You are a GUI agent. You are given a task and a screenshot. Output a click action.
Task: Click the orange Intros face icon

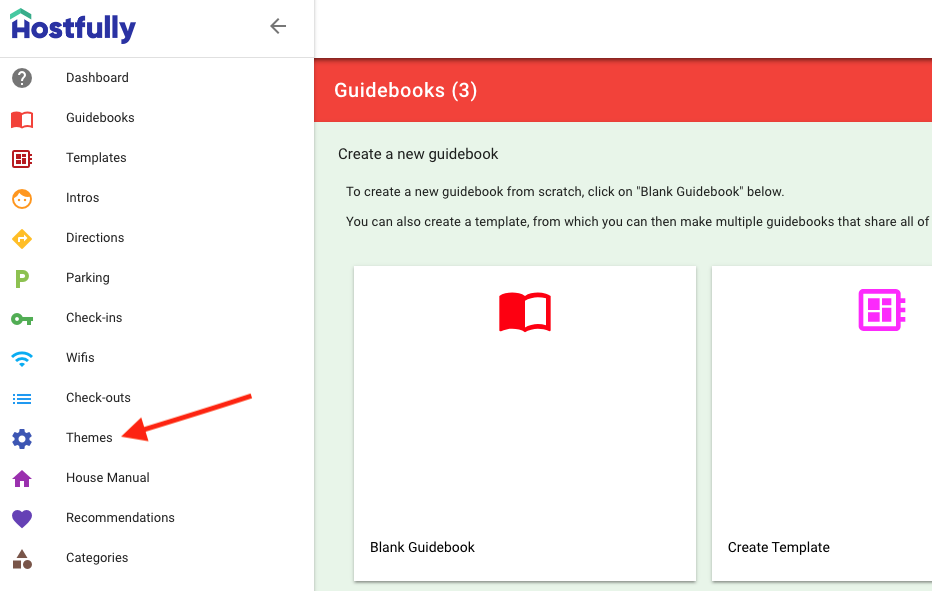coord(22,198)
